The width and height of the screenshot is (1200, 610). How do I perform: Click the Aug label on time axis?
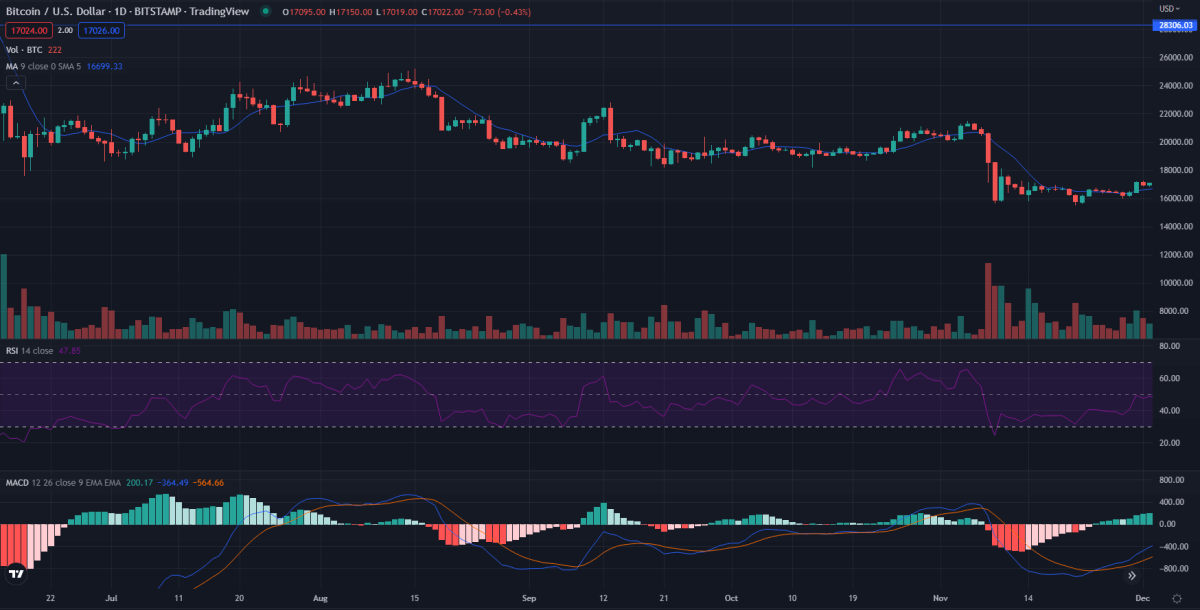tap(320, 597)
